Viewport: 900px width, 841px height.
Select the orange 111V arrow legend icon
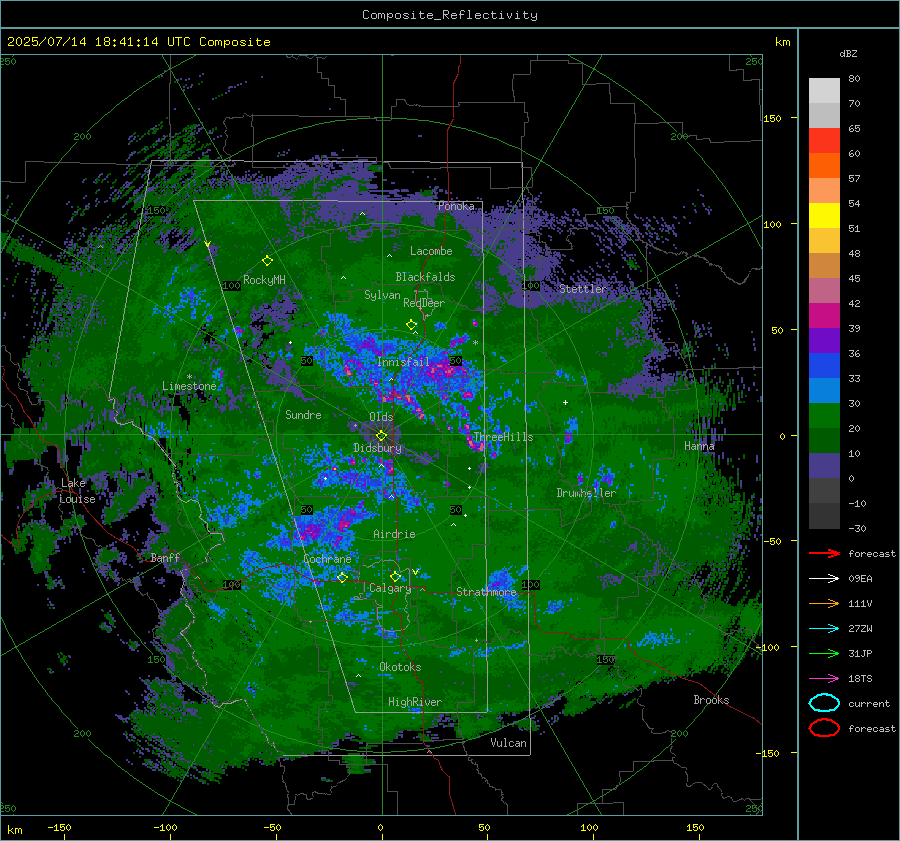[824, 603]
